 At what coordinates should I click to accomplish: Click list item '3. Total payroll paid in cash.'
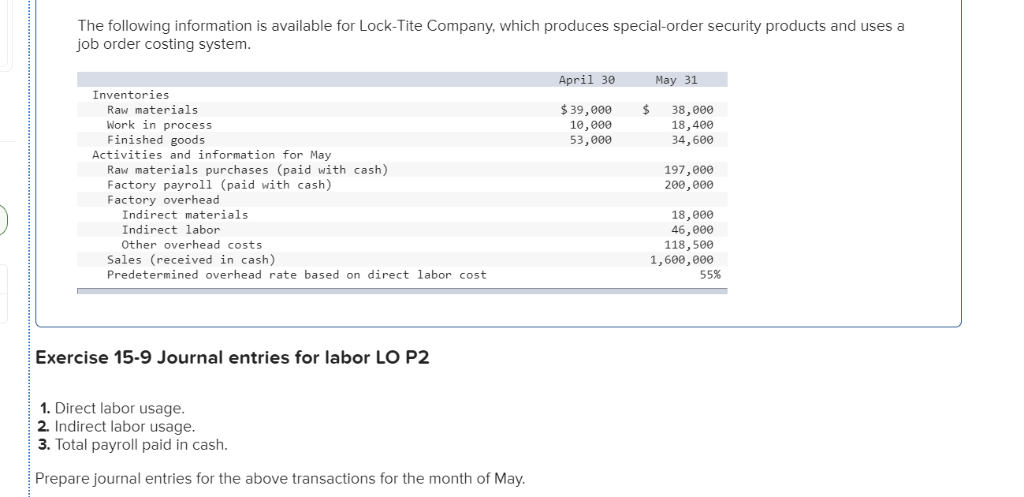click(x=133, y=445)
